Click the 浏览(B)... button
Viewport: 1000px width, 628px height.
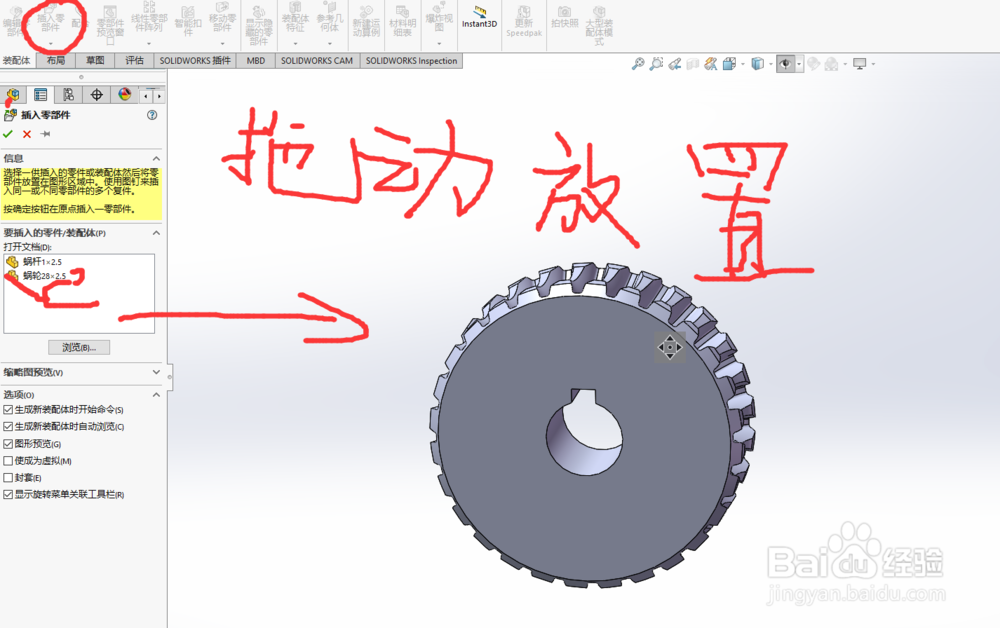click(79, 347)
